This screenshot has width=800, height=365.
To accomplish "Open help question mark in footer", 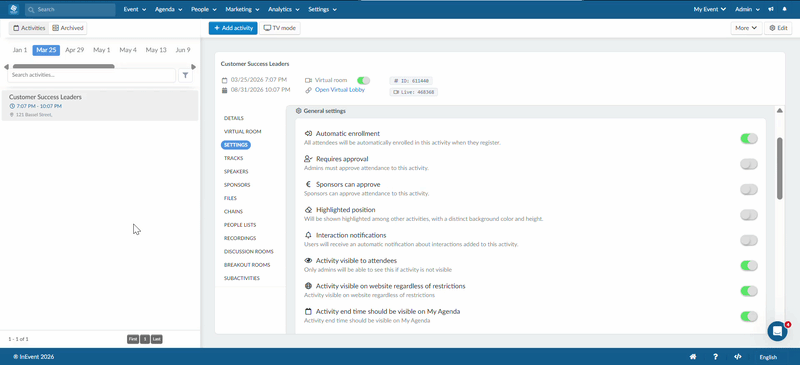I will point(715,357).
